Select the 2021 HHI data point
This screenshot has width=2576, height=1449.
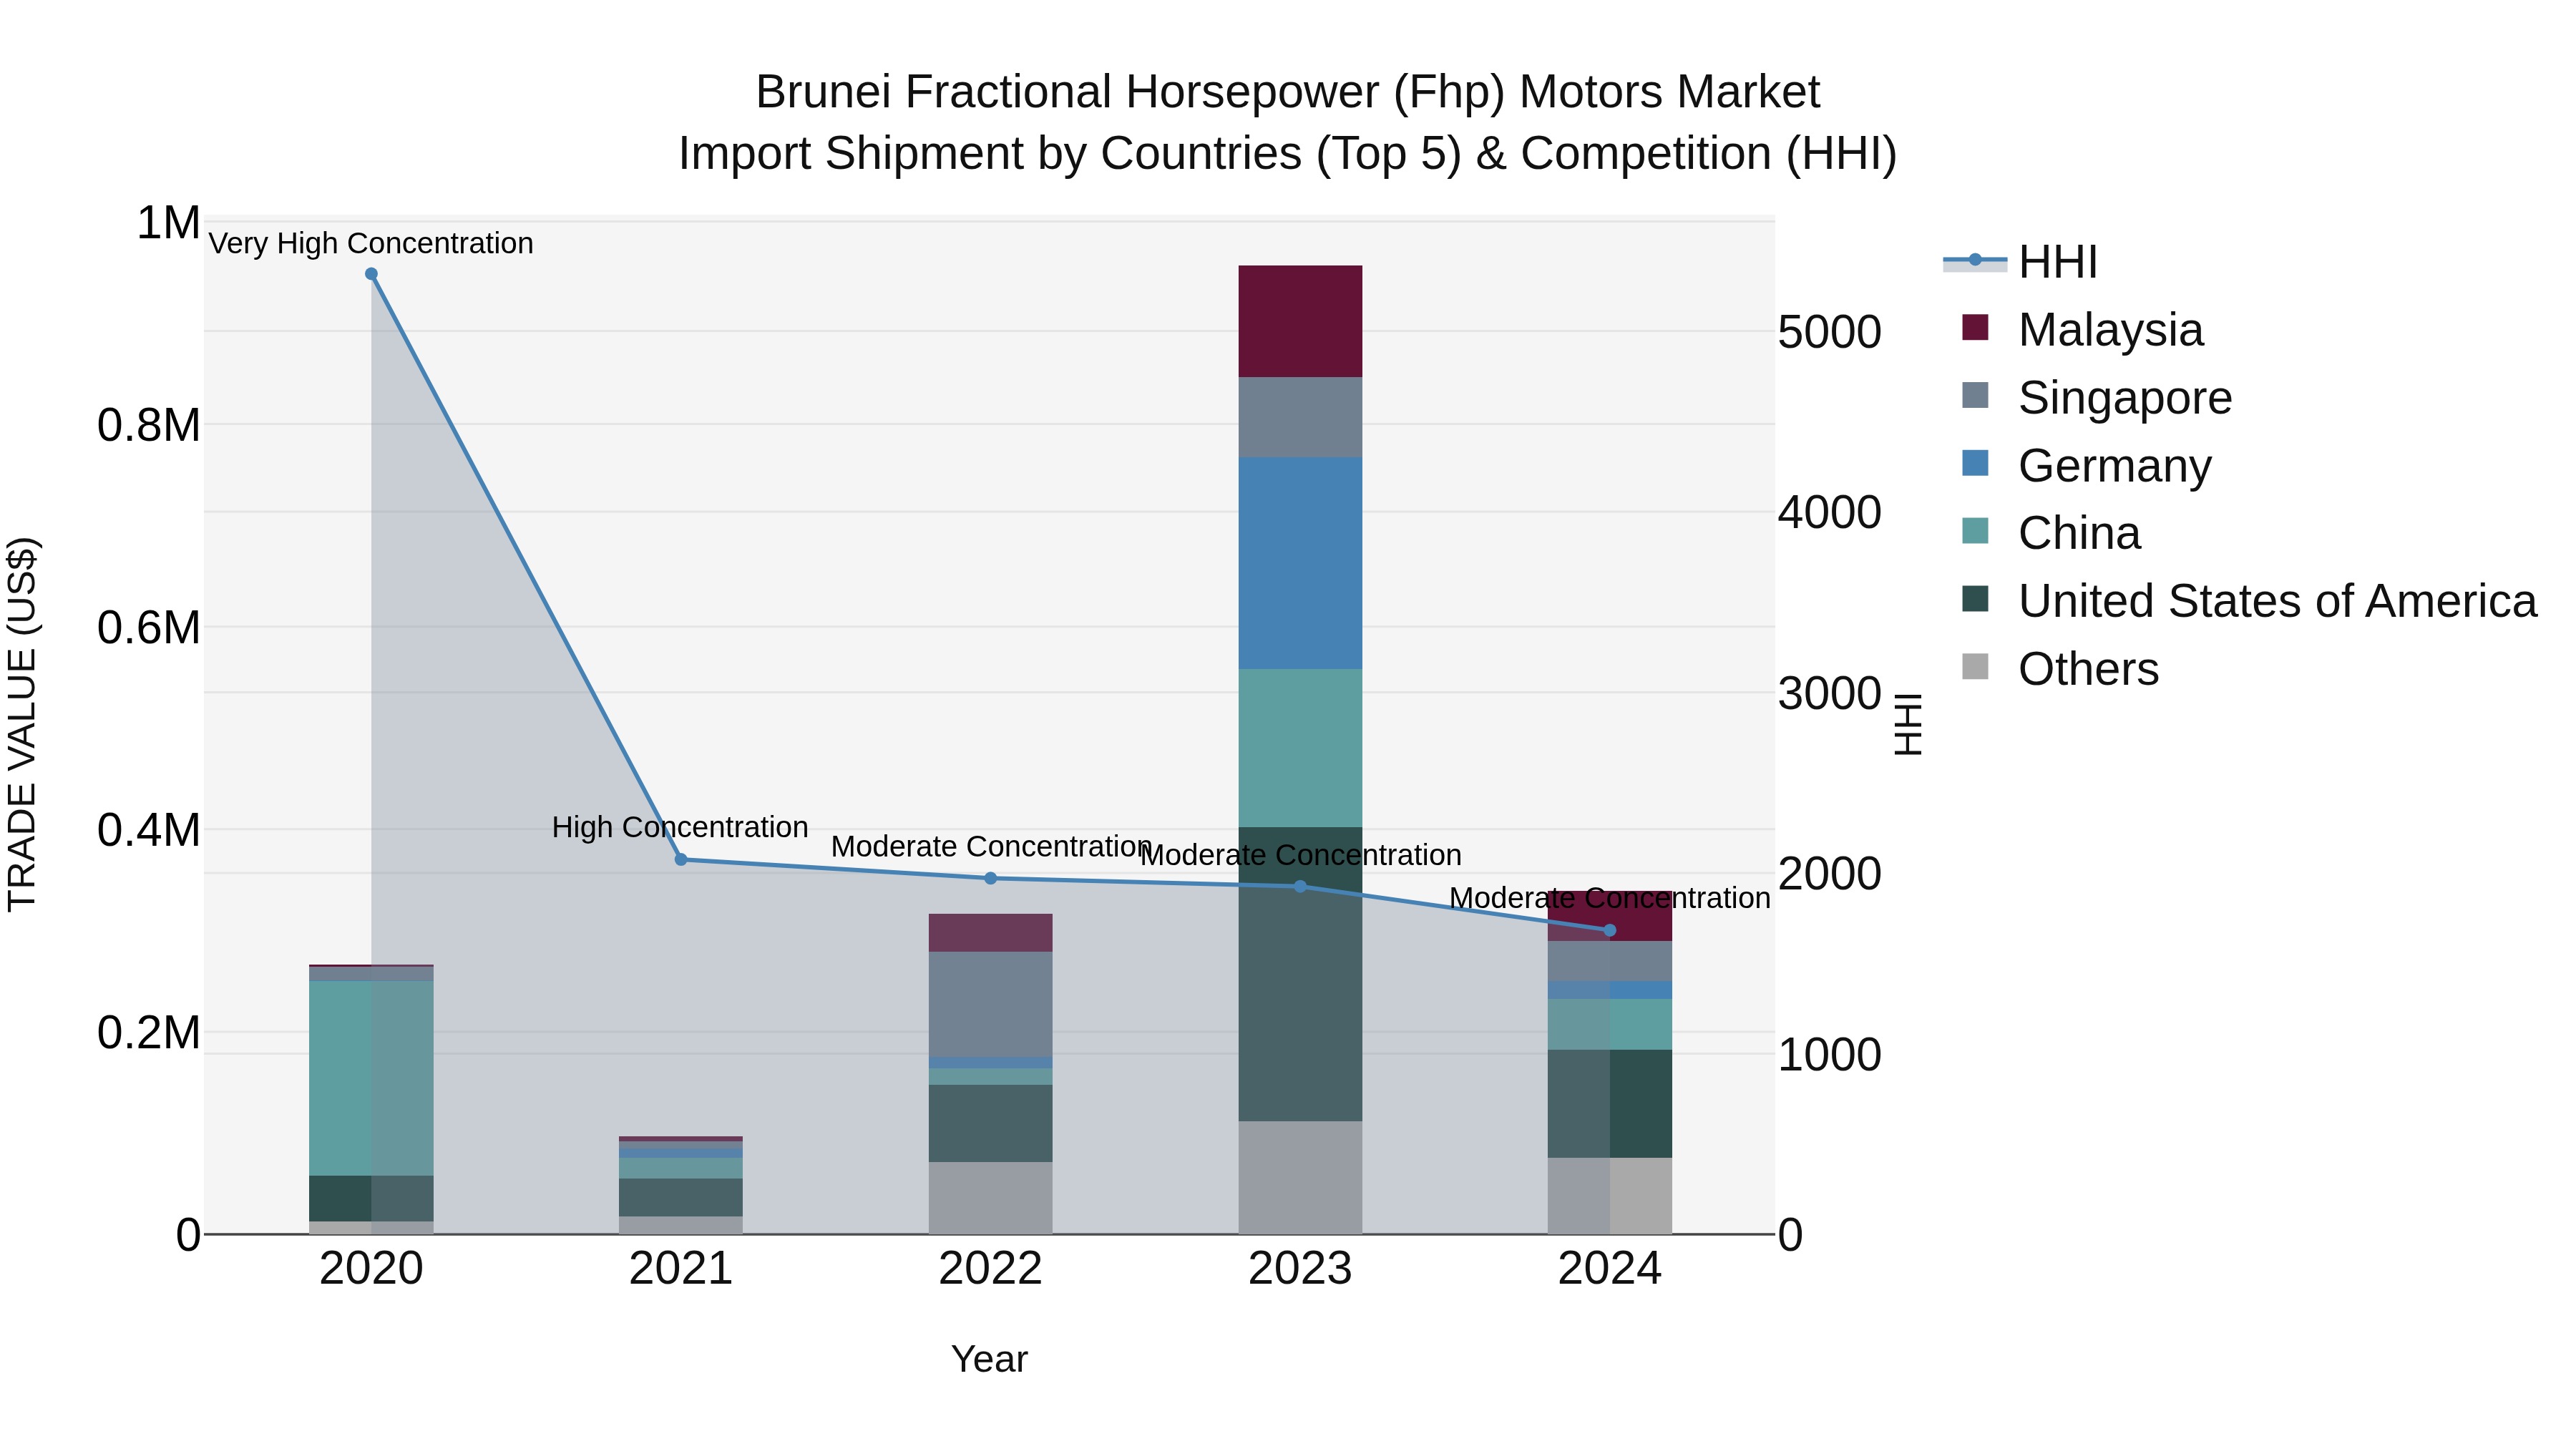click(x=681, y=859)
